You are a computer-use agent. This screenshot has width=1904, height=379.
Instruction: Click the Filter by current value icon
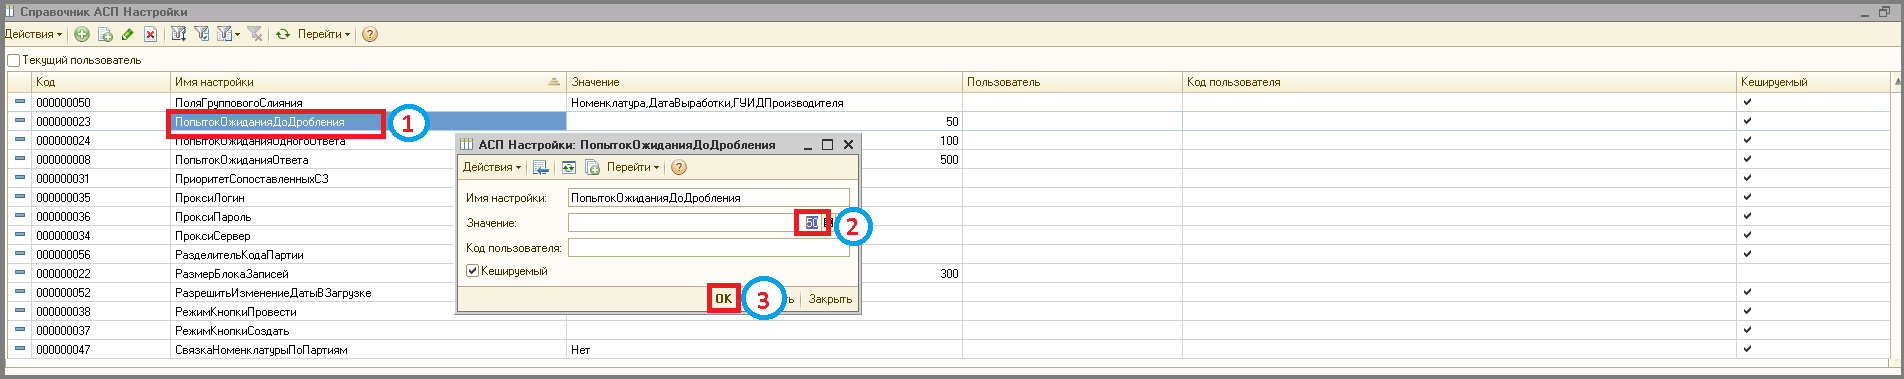[x=202, y=34]
